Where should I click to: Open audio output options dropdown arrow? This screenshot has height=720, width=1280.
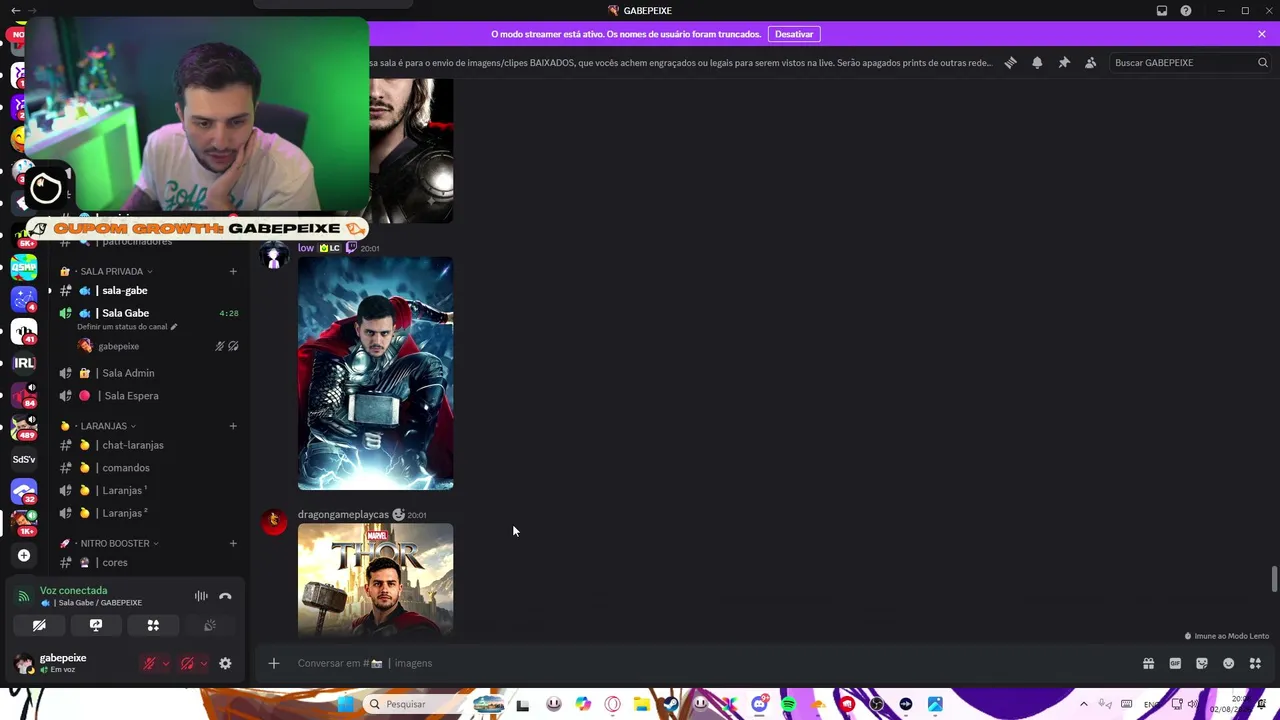(203, 663)
